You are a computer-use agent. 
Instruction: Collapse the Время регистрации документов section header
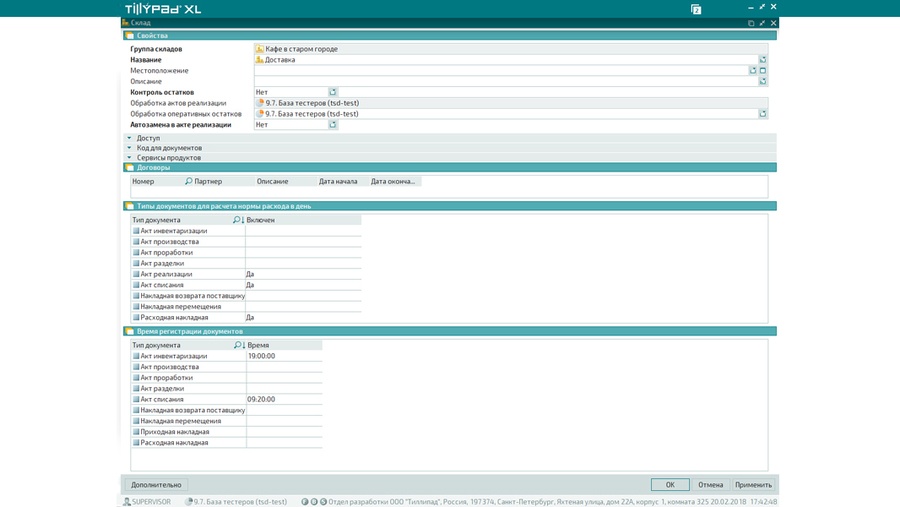[x=449, y=331]
